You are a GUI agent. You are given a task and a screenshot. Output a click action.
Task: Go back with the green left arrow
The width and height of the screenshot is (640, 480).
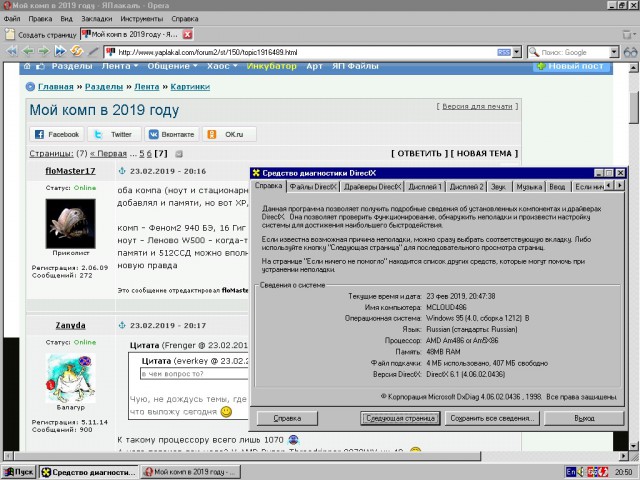[x=27, y=51]
